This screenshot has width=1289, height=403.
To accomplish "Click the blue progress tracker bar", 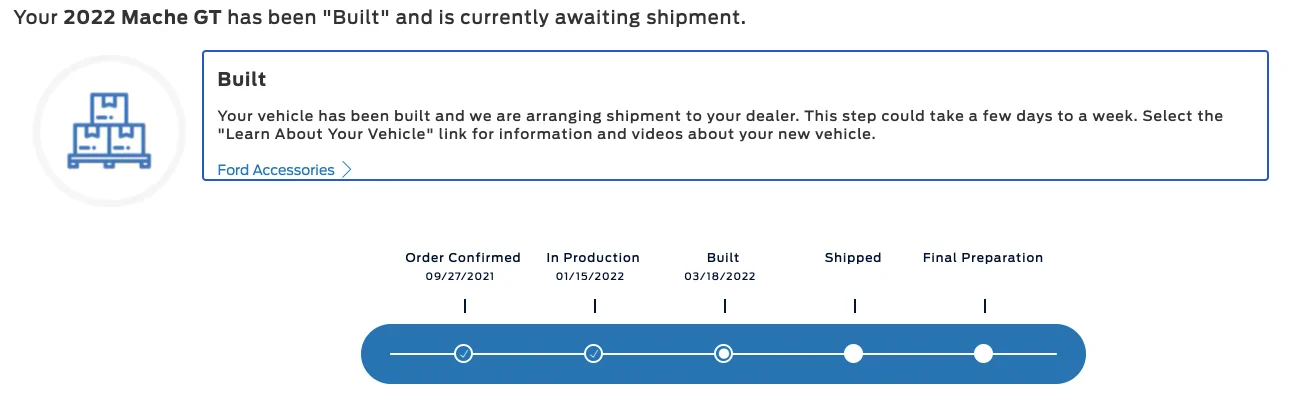I will (x=723, y=353).
